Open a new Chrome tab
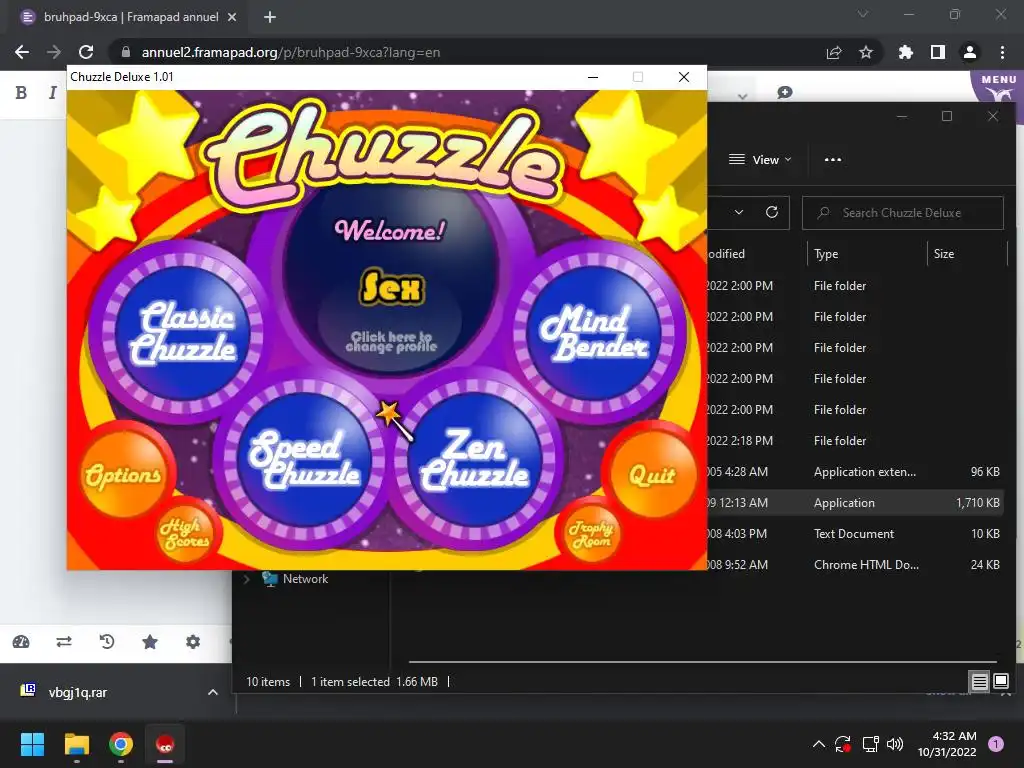This screenshot has width=1024, height=768. (x=270, y=18)
